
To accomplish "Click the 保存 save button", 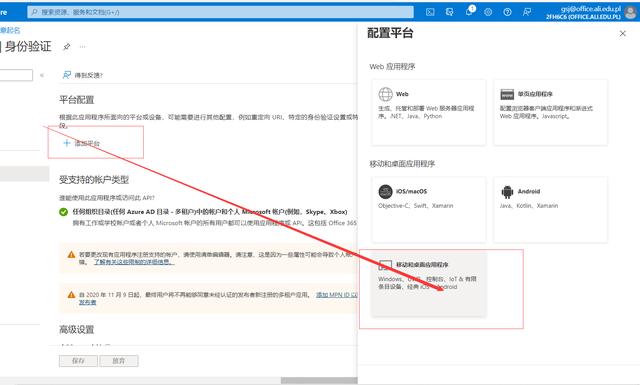I will [x=78, y=361].
